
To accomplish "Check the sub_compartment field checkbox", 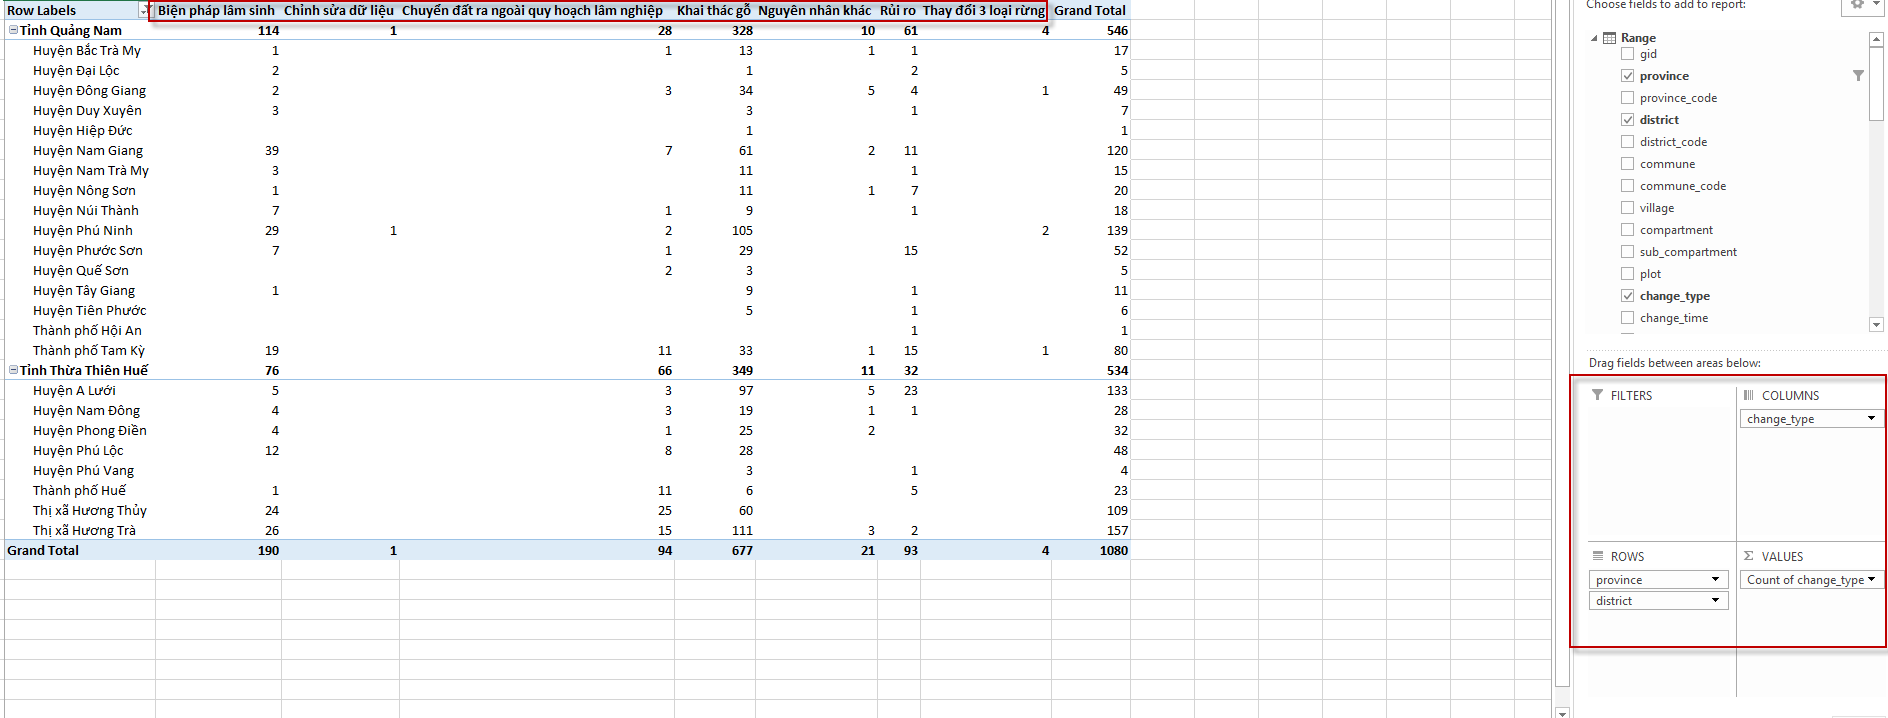I will (1628, 252).
